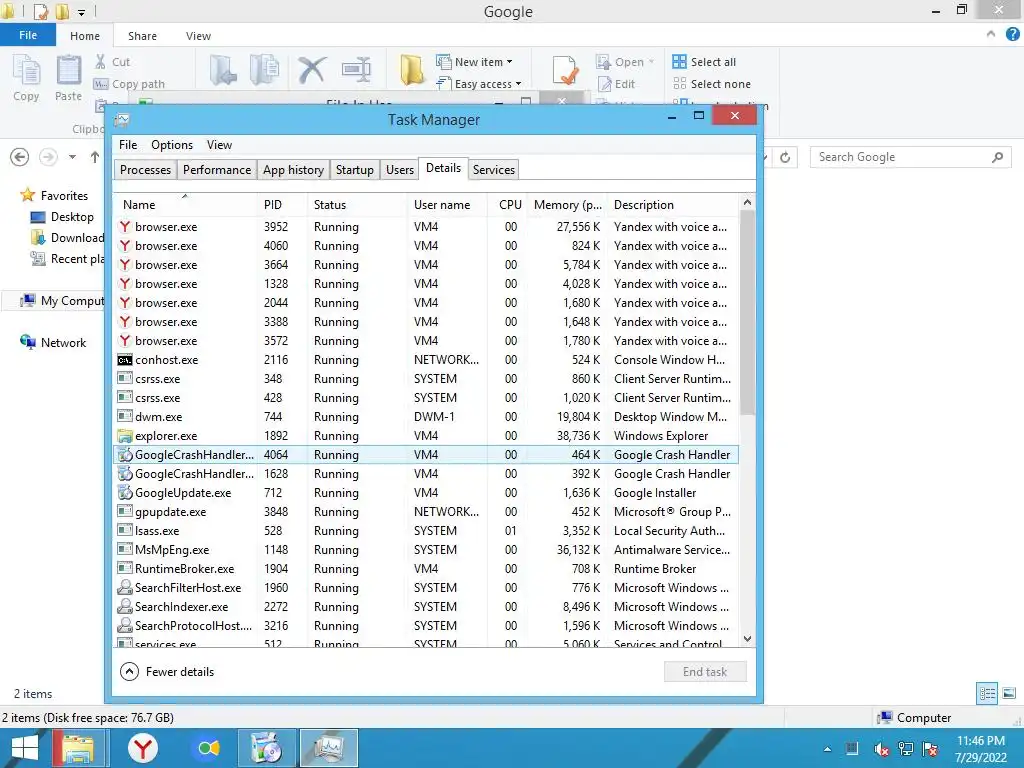The image size is (1024, 768).
Task: Open Desktop under Favorites
Action: pos(62,217)
